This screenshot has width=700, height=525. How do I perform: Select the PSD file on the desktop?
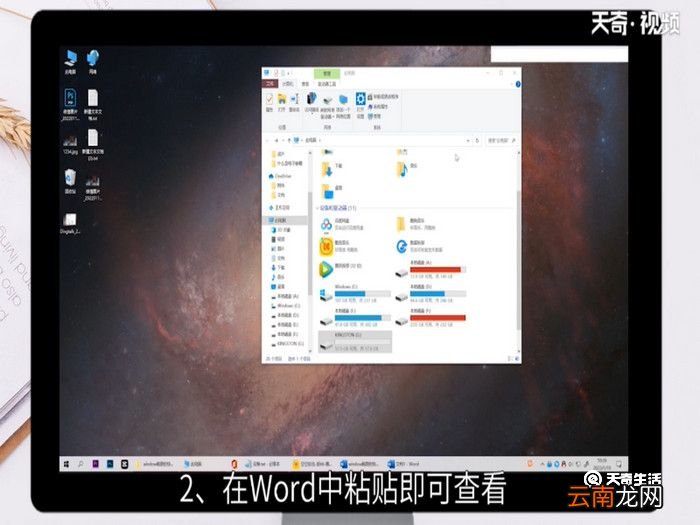coord(71,104)
